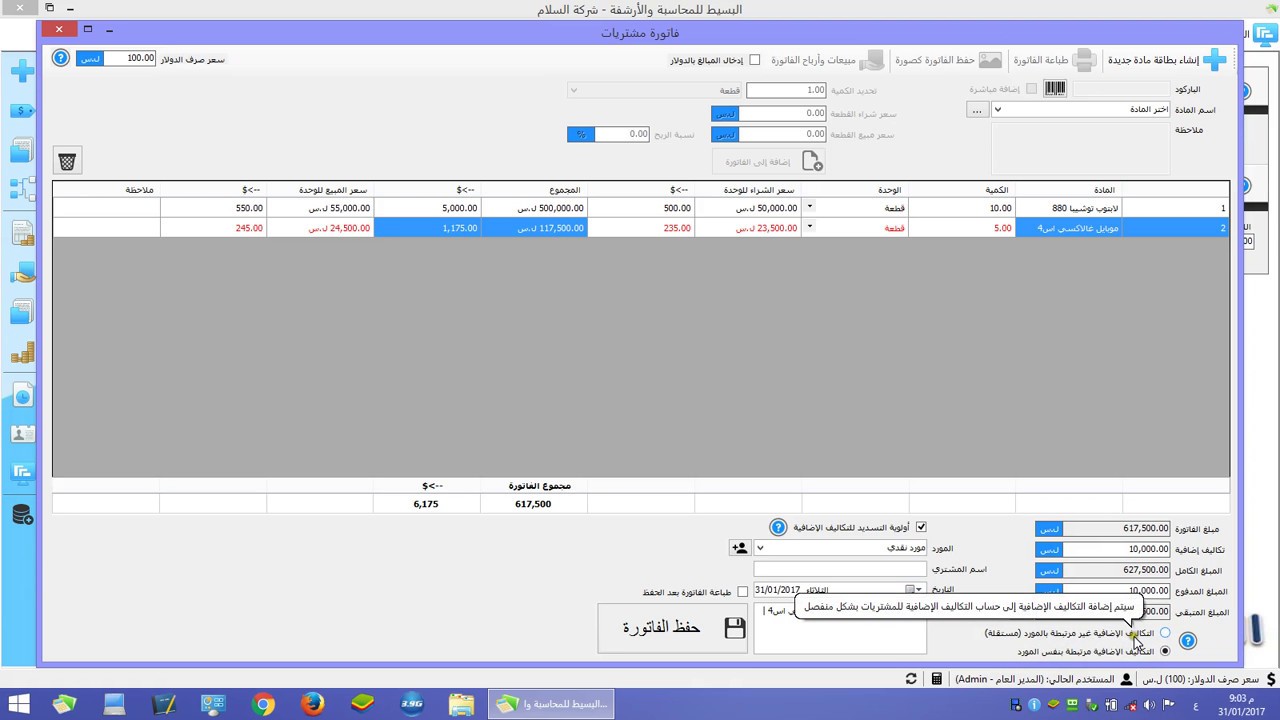Open unit dropdown in the Galaxy mobile row
The width and height of the screenshot is (1280, 720).
[x=809, y=228]
